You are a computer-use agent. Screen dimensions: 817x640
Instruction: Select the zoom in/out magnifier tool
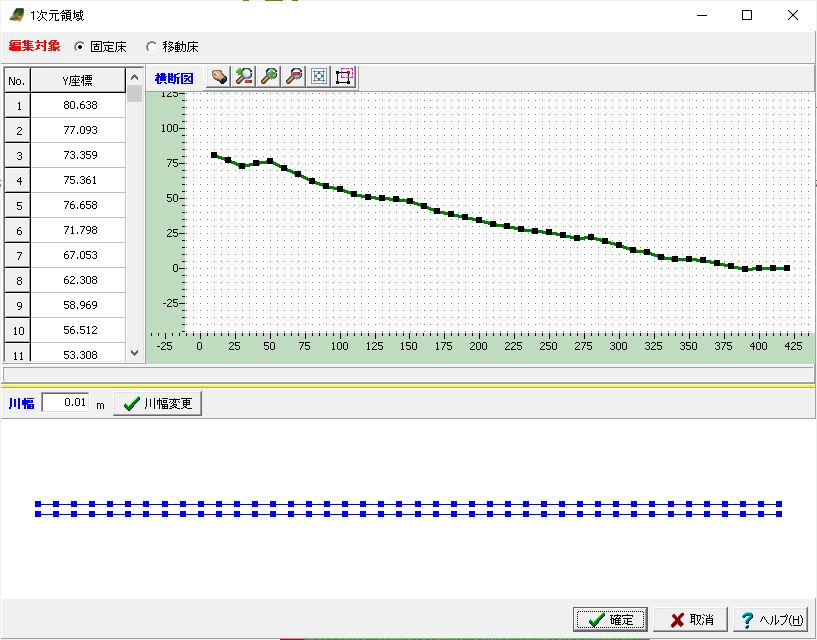244,77
